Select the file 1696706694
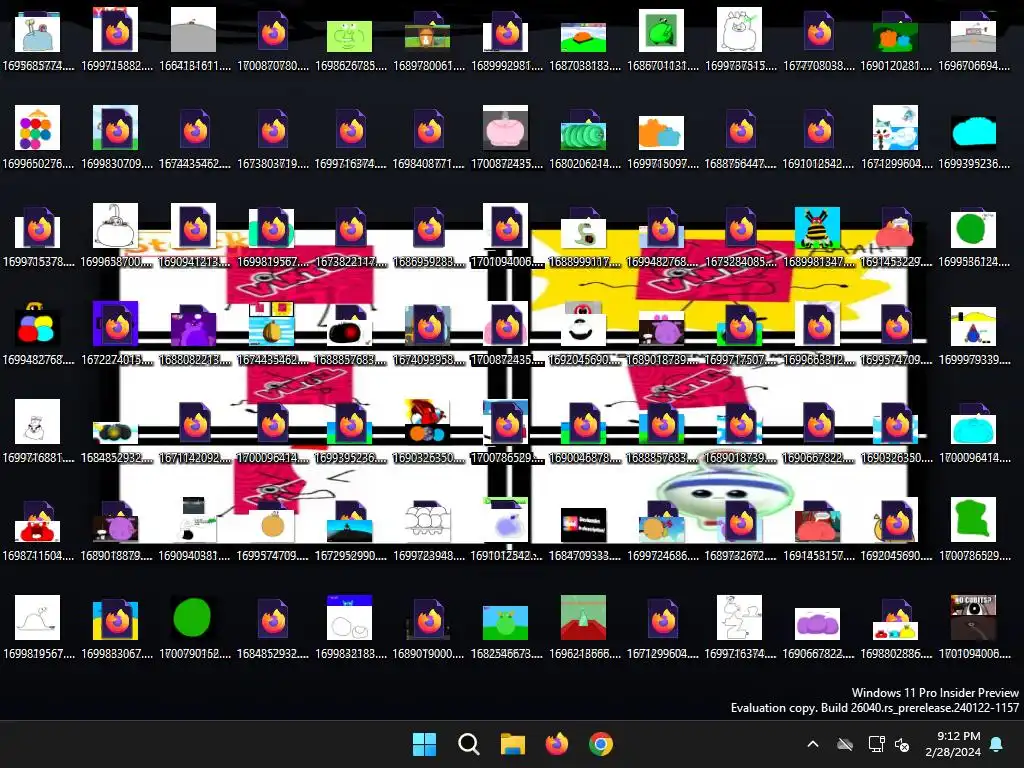 [x=974, y=40]
